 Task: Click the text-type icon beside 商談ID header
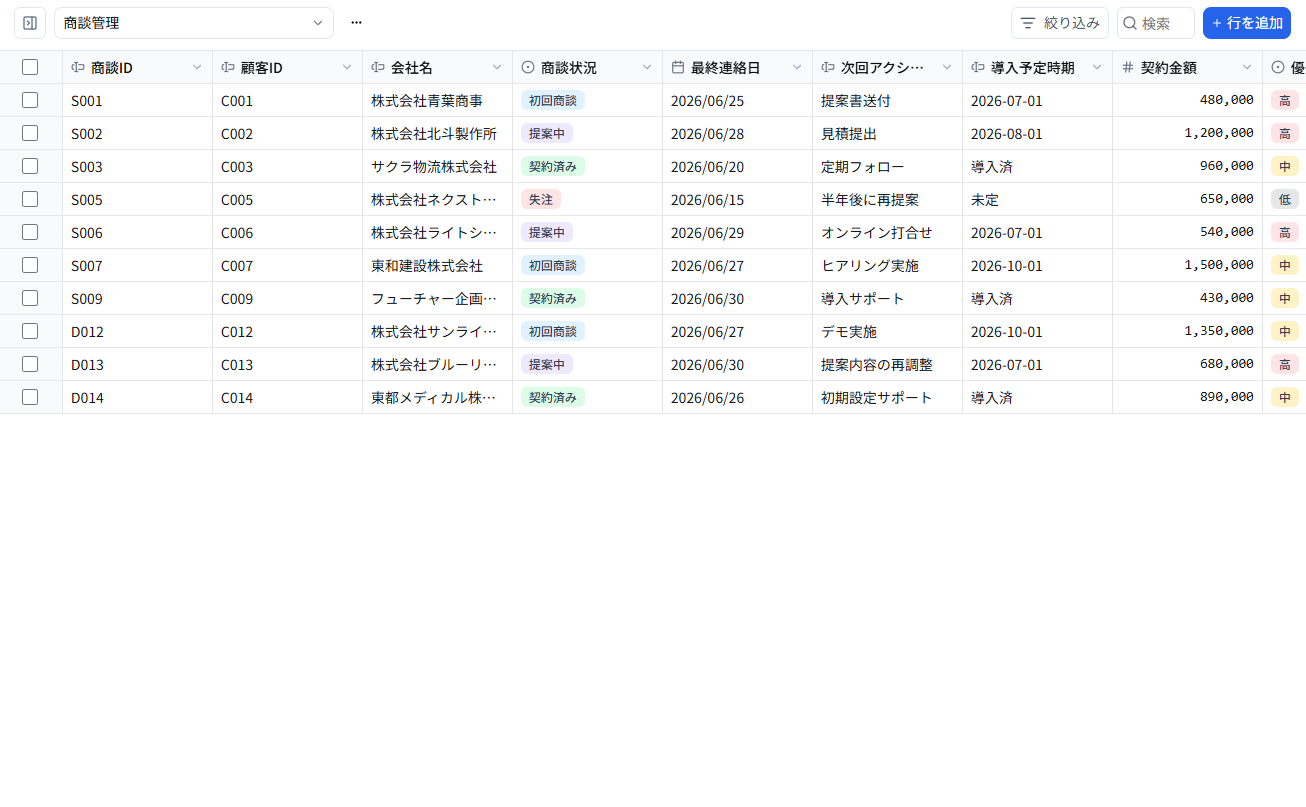coord(78,67)
